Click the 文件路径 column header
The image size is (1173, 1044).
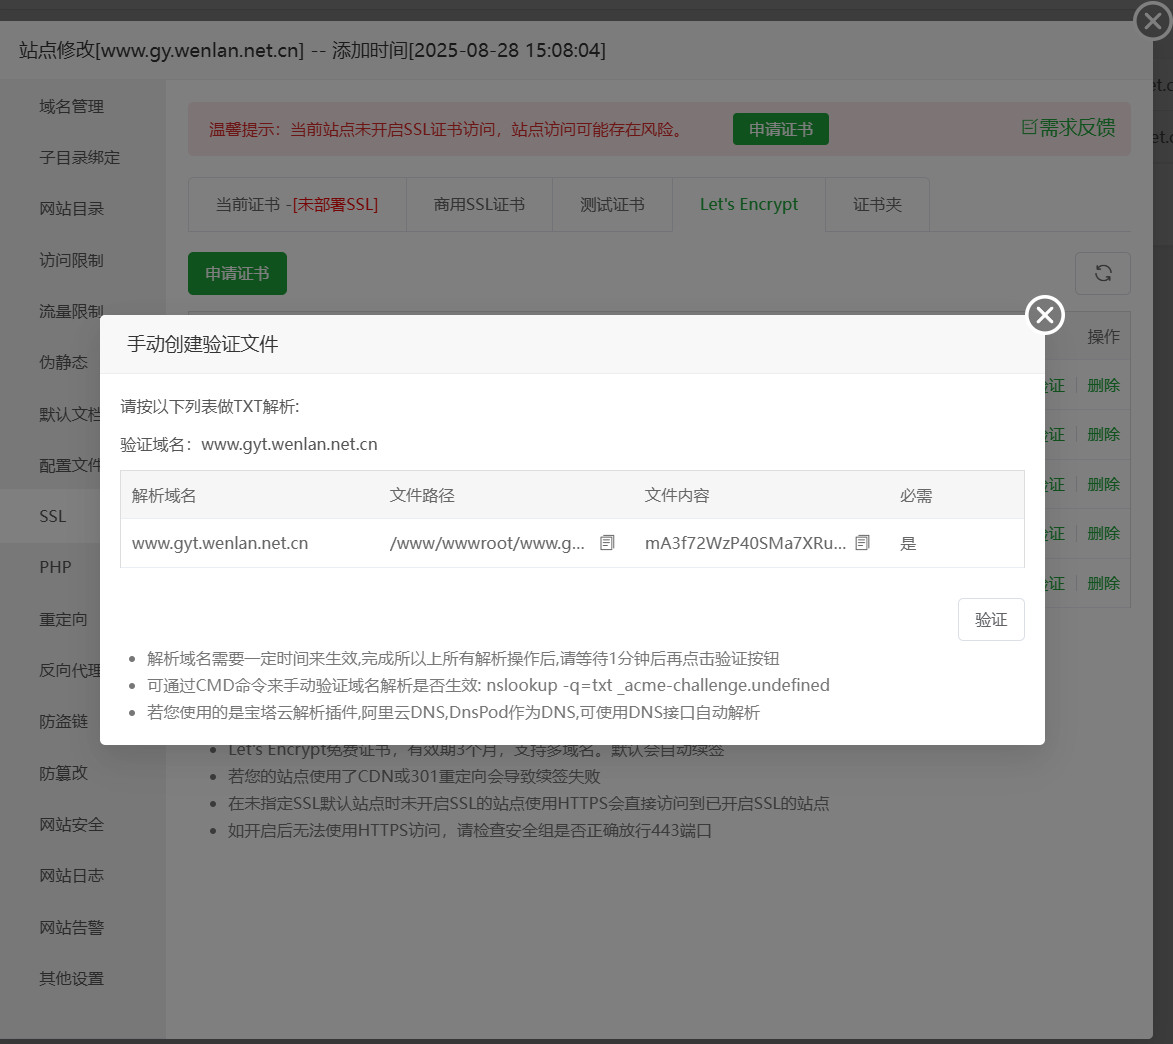[x=422, y=495]
